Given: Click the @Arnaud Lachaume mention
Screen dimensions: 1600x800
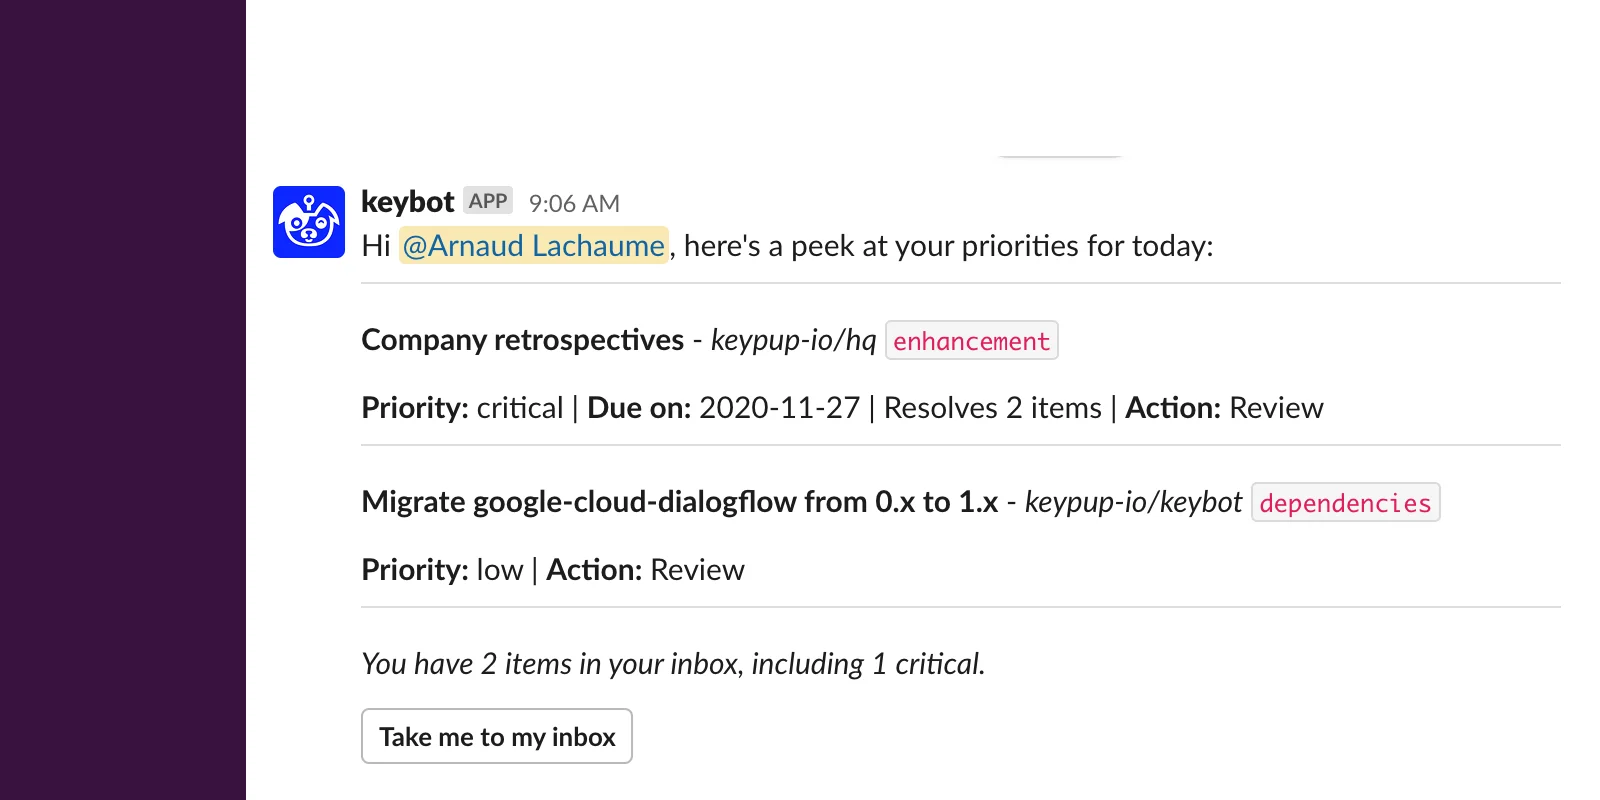Looking at the screenshot, I should pos(532,245).
